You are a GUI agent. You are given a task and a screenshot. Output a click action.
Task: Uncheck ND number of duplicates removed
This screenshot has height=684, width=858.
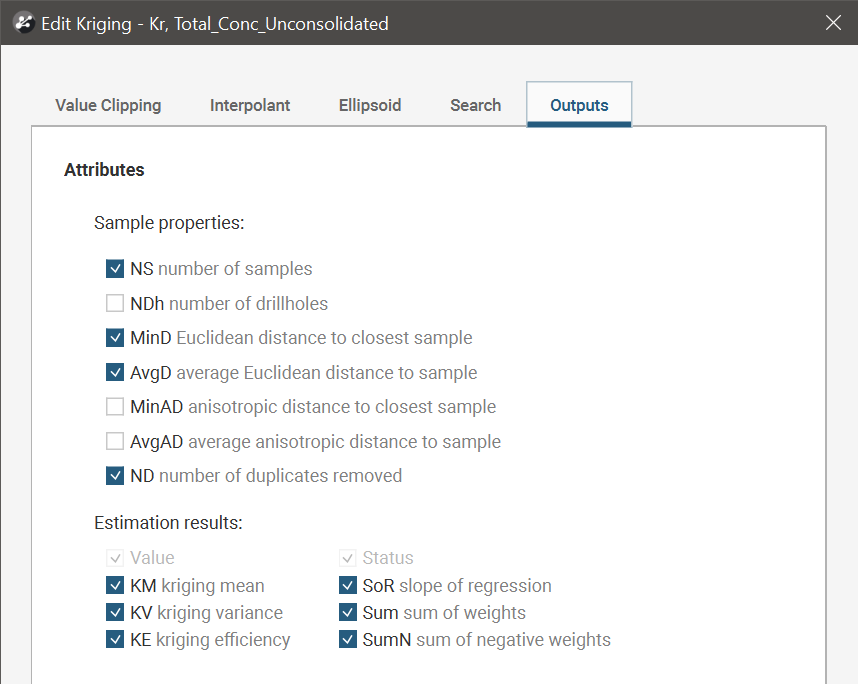(115, 476)
